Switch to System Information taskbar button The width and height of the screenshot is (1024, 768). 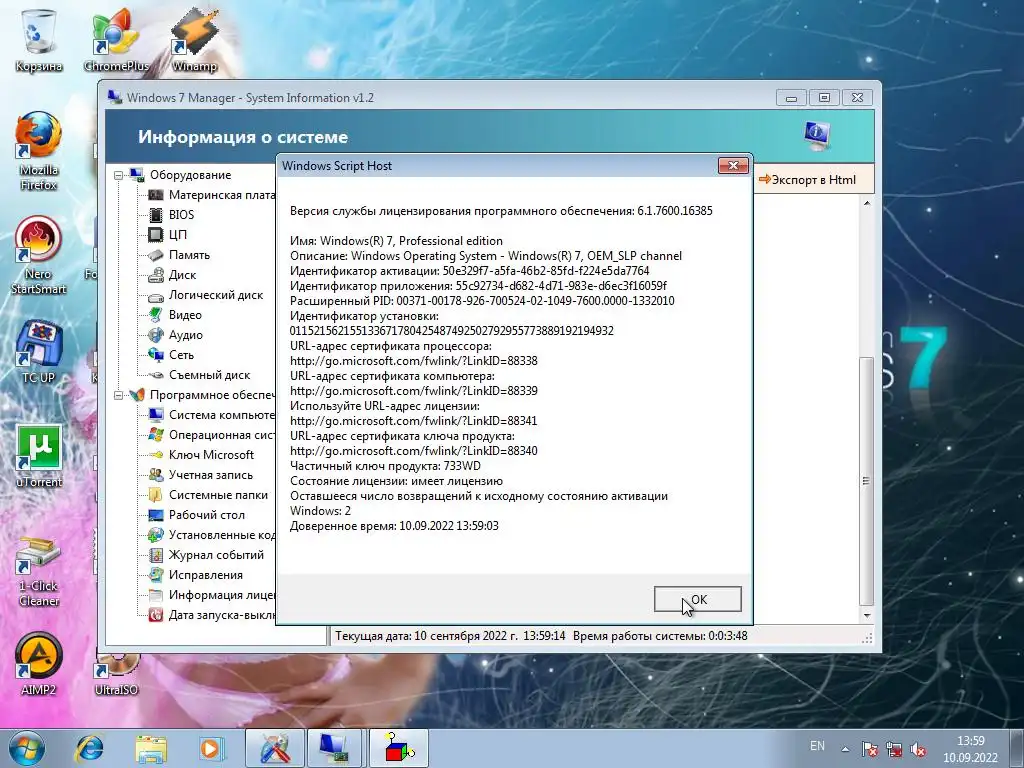335,748
